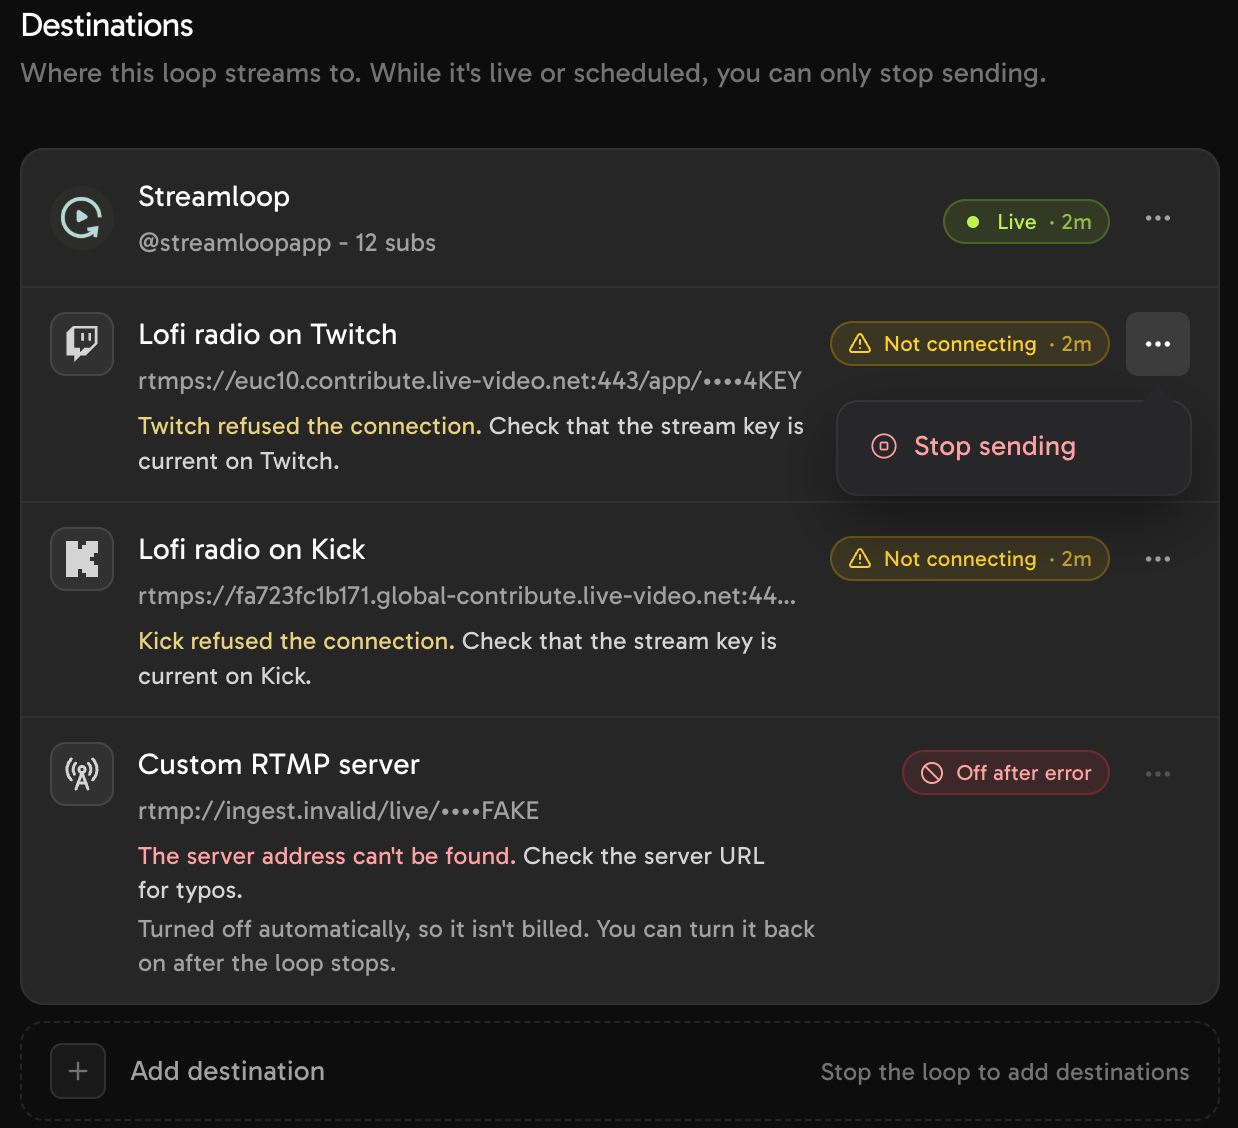Click the Twitch icon for Lofi radio
The height and width of the screenshot is (1128, 1238).
click(x=82, y=344)
